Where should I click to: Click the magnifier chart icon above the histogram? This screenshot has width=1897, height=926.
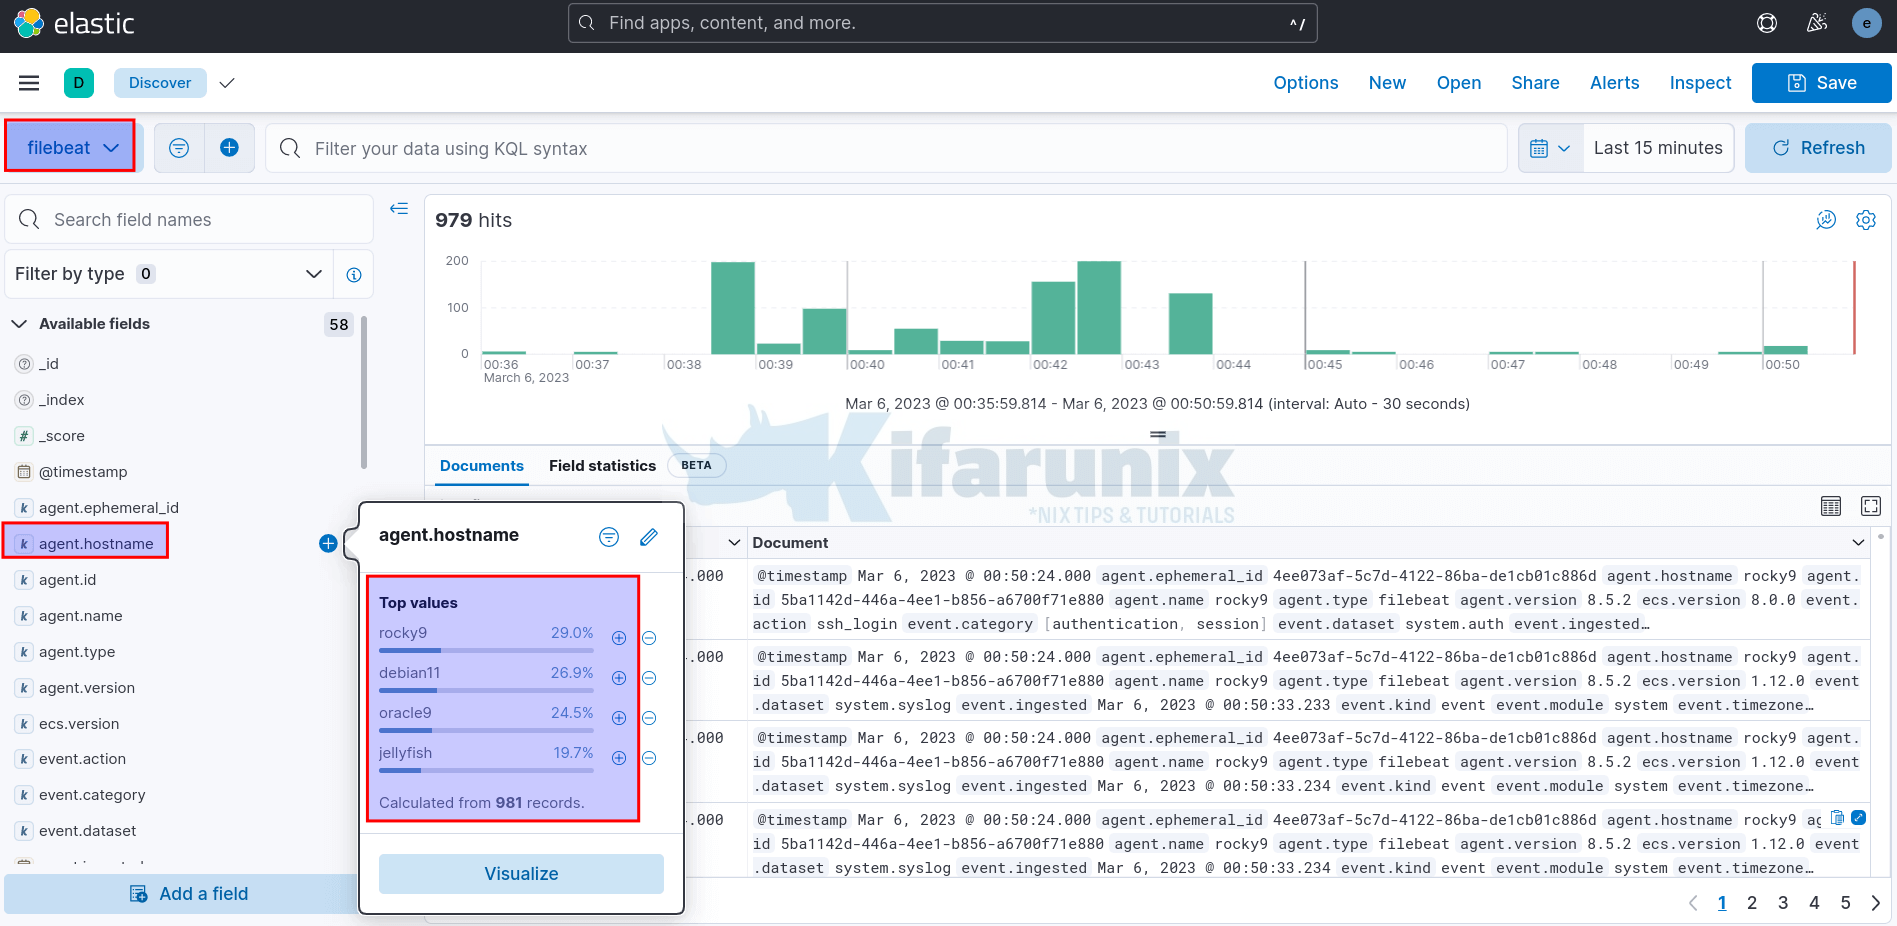[x=1826, y=220]
